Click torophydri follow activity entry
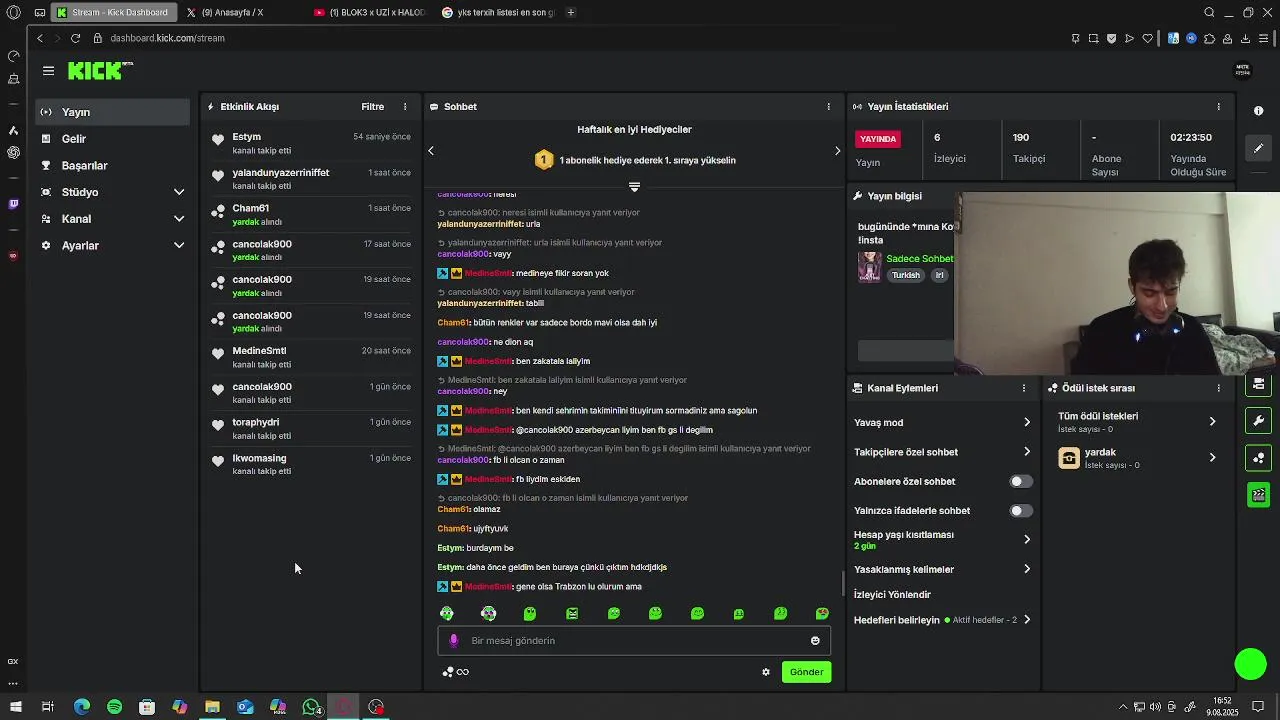1280x720 pixels. click(311, 429)
